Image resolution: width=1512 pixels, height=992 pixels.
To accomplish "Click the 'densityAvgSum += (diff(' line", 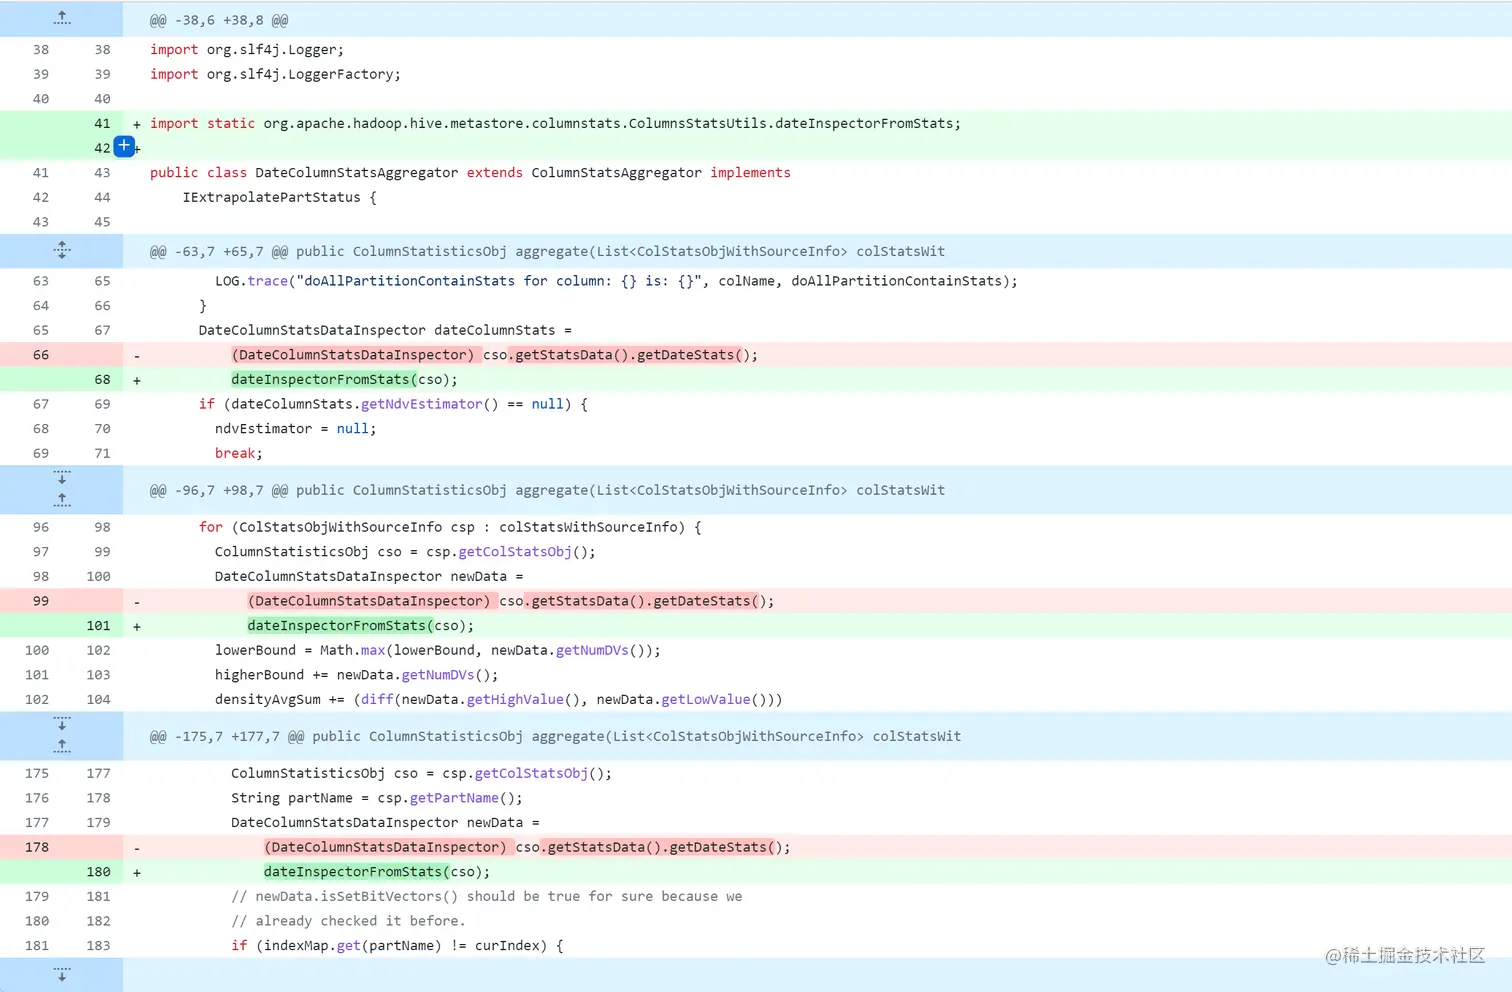I will pos(498,699).
